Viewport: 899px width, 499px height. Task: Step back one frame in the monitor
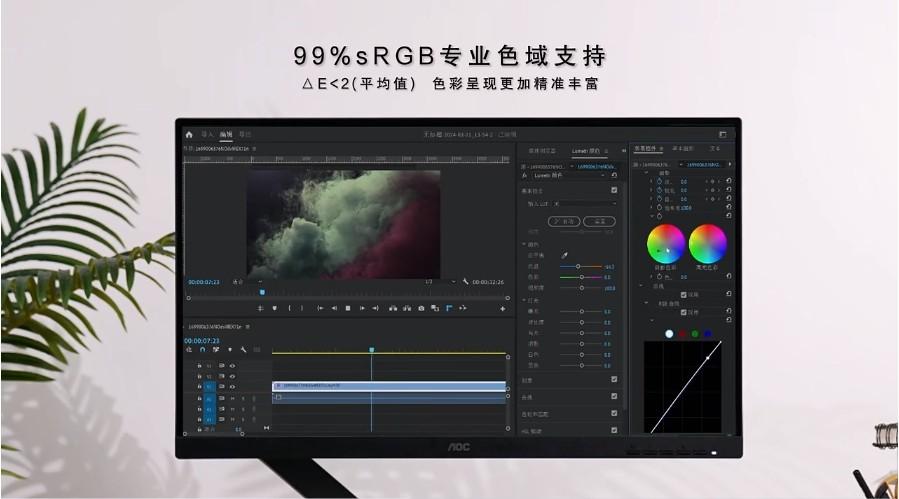334,308
